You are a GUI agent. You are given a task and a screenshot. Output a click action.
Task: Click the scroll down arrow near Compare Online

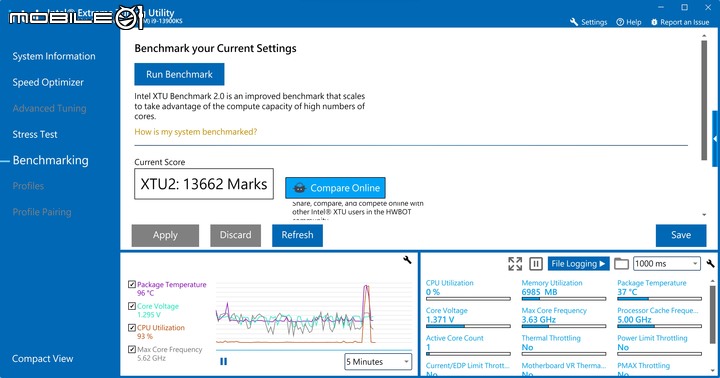coord(704,214)
